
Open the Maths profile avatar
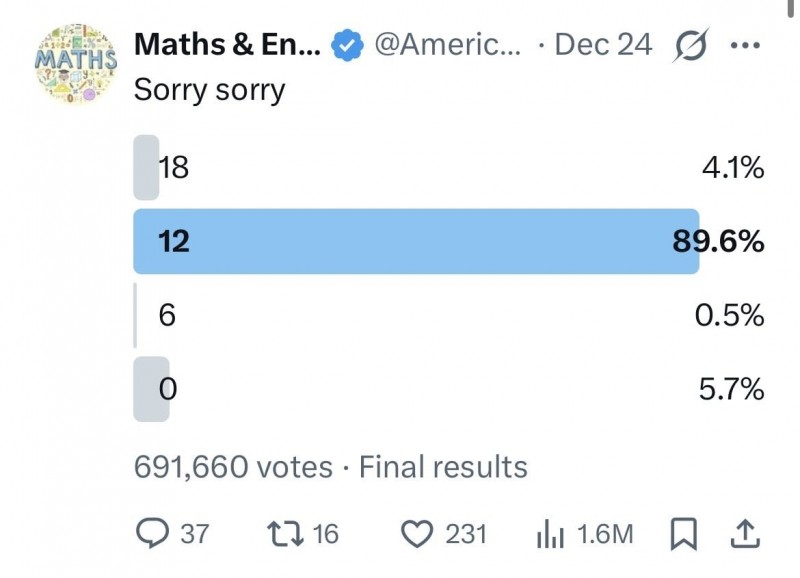[x=76, y=66]
